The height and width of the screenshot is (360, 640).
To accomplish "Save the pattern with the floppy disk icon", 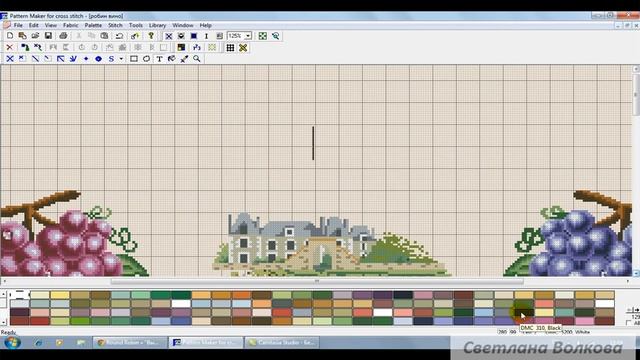I will (48, 36).
